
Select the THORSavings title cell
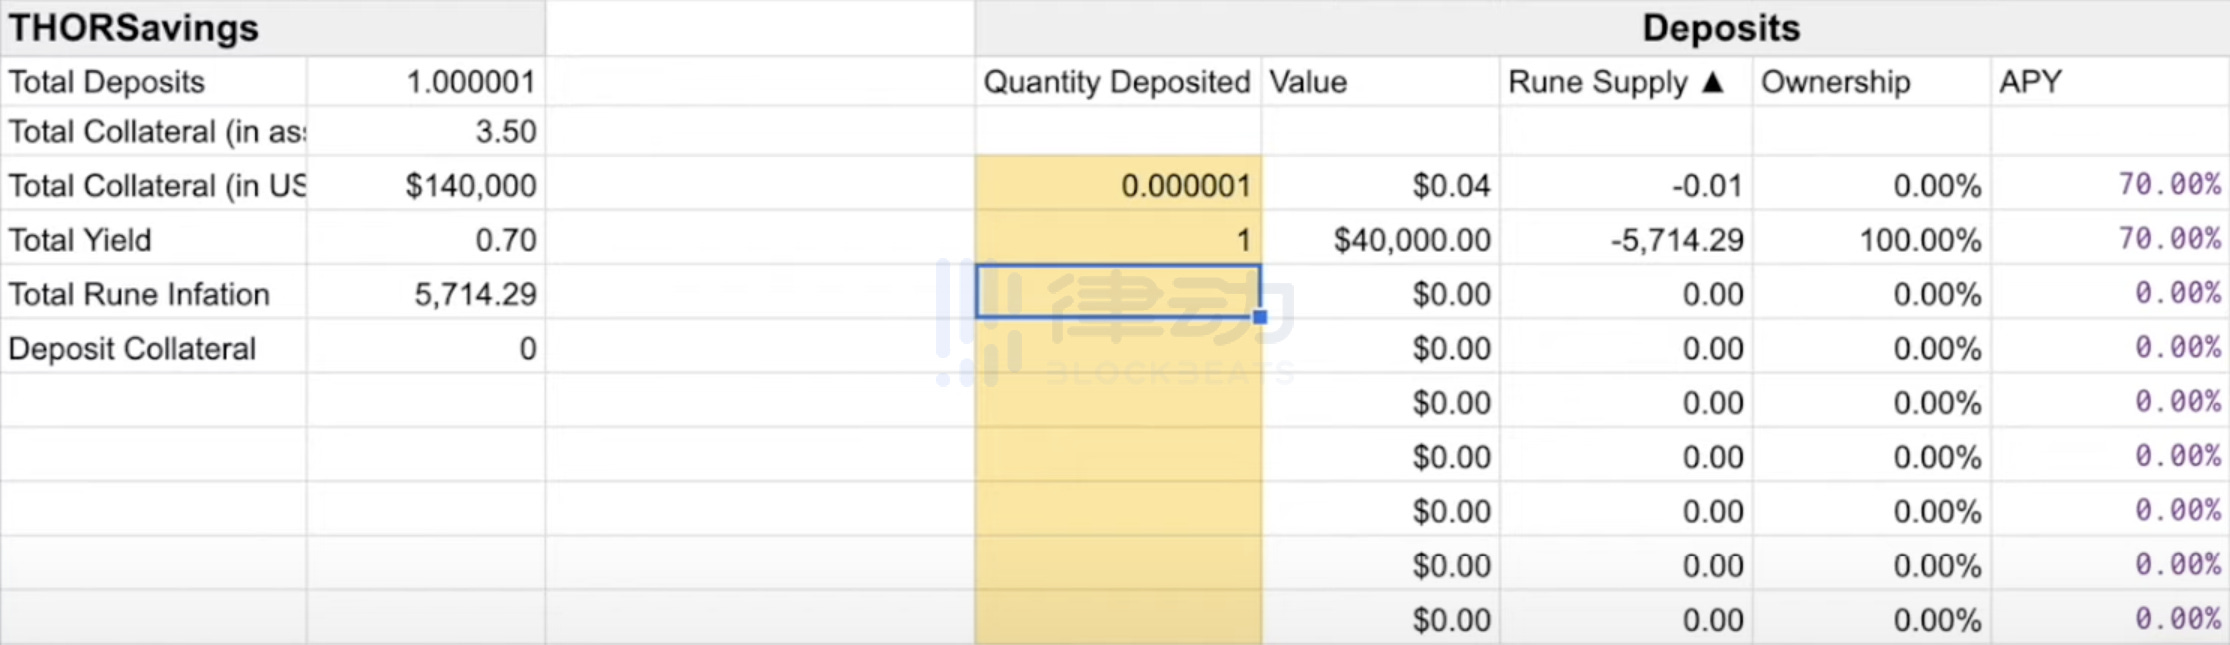point(273,28)
